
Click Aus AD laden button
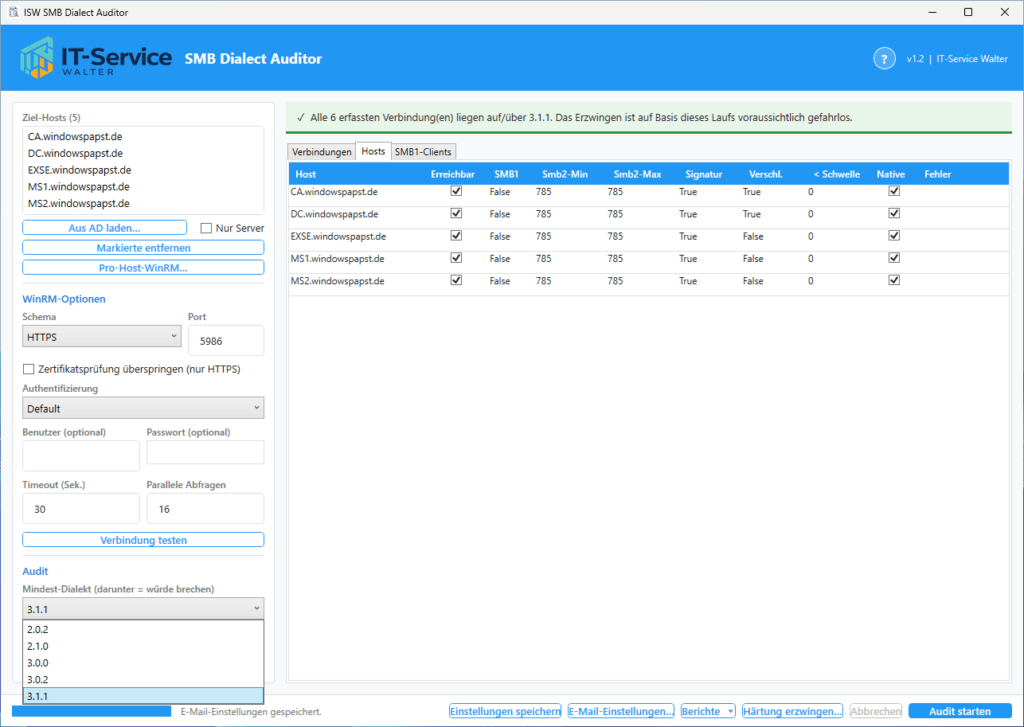(104, 228)
